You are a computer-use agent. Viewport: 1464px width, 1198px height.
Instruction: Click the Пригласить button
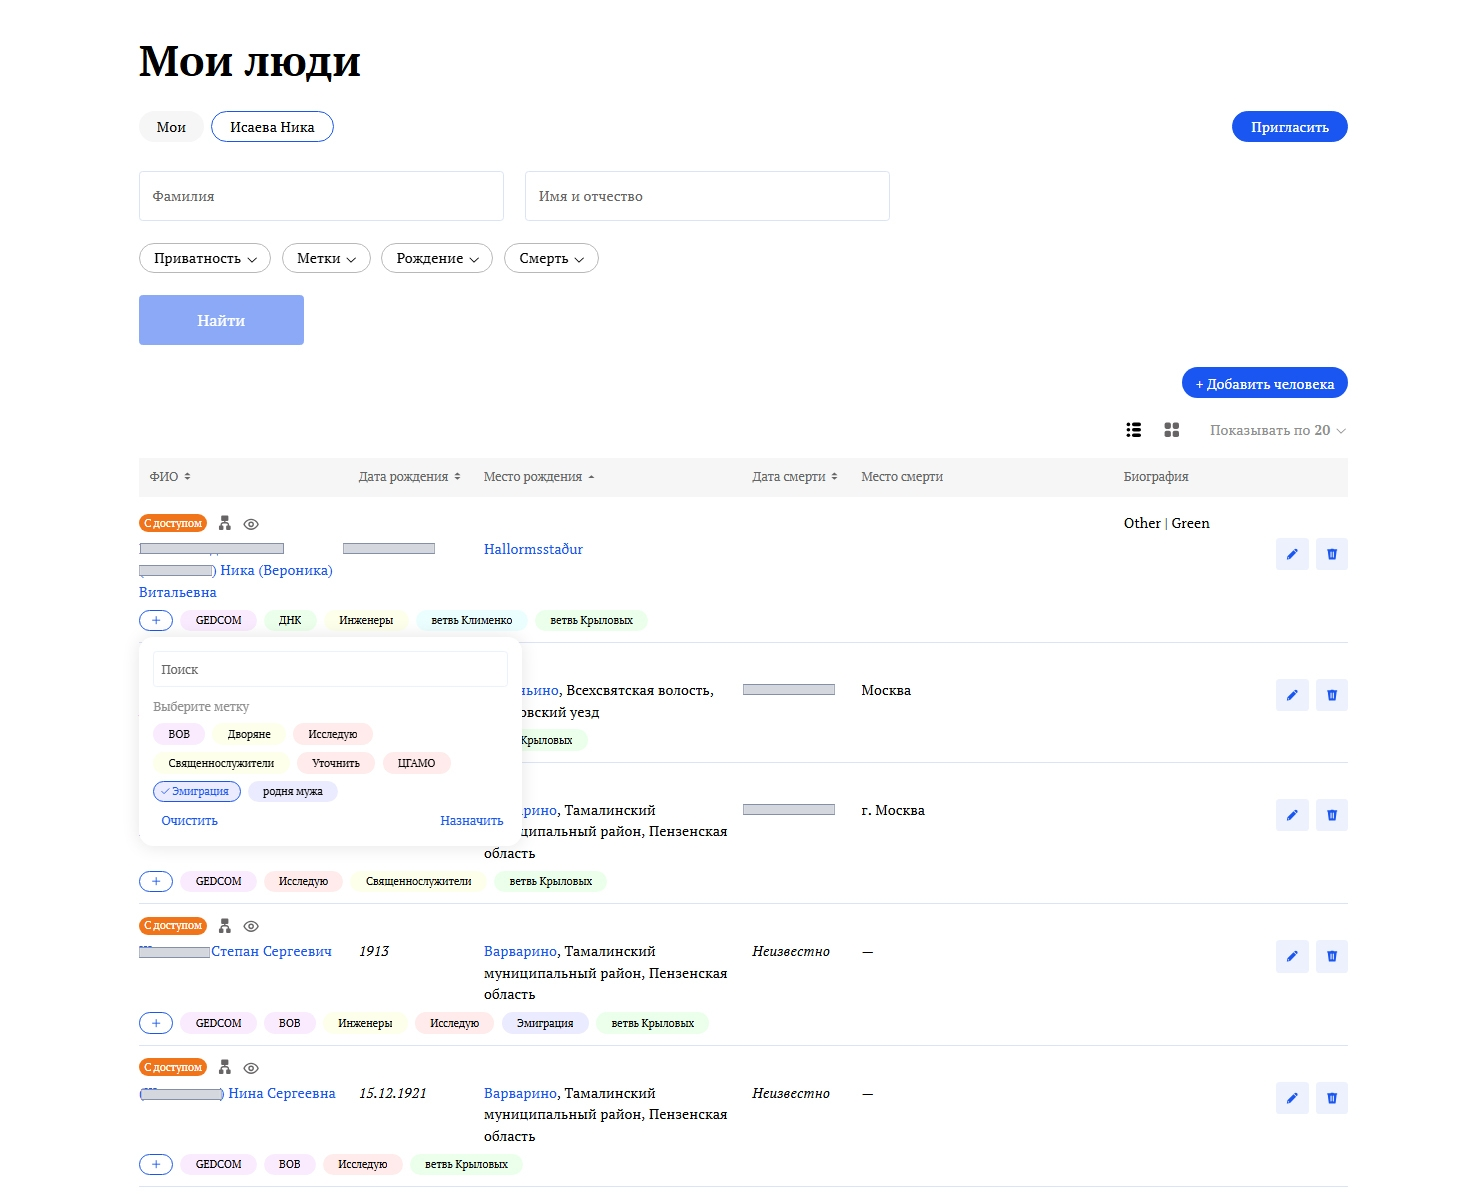(x=1289, y=127)
